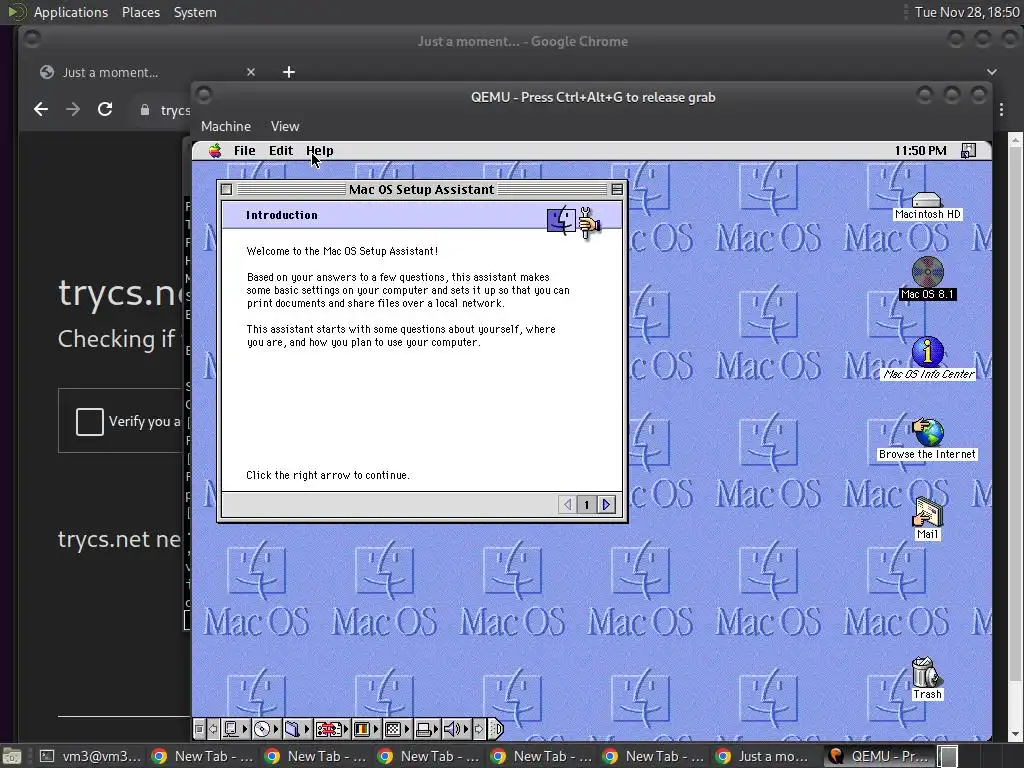
Task: Click the right arrow to continue the assistant
Action: (607, 504)
